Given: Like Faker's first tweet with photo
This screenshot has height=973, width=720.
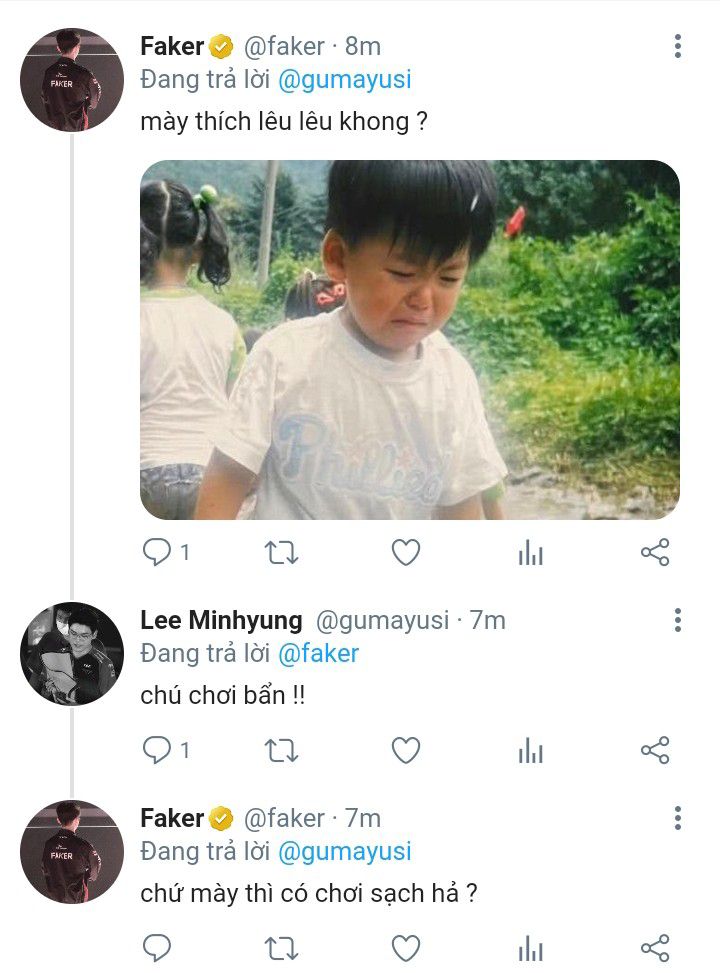Looking at the screenshot, I should pos(405,552).
